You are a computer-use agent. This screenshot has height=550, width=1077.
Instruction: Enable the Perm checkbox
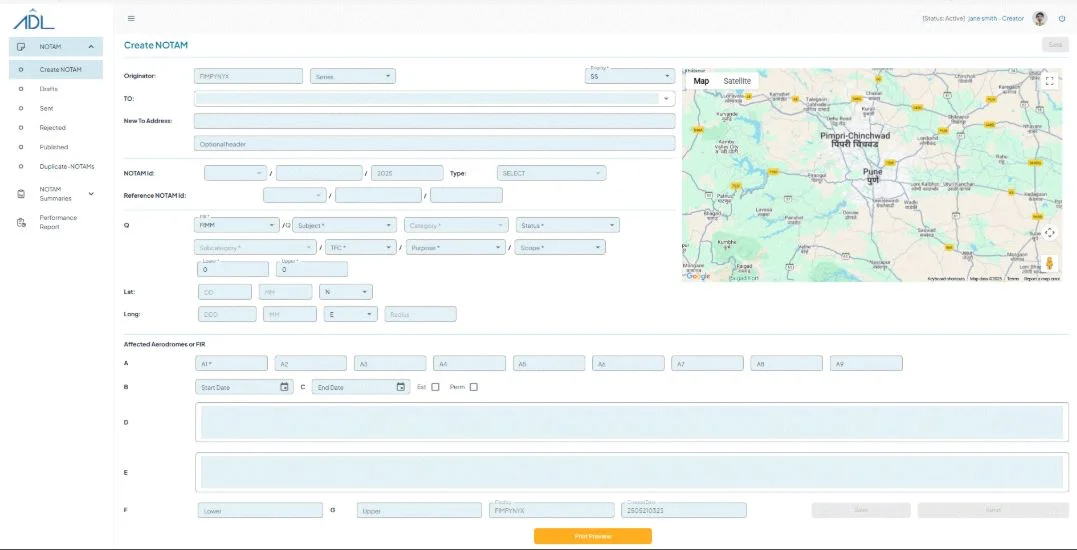pos(473,387)
